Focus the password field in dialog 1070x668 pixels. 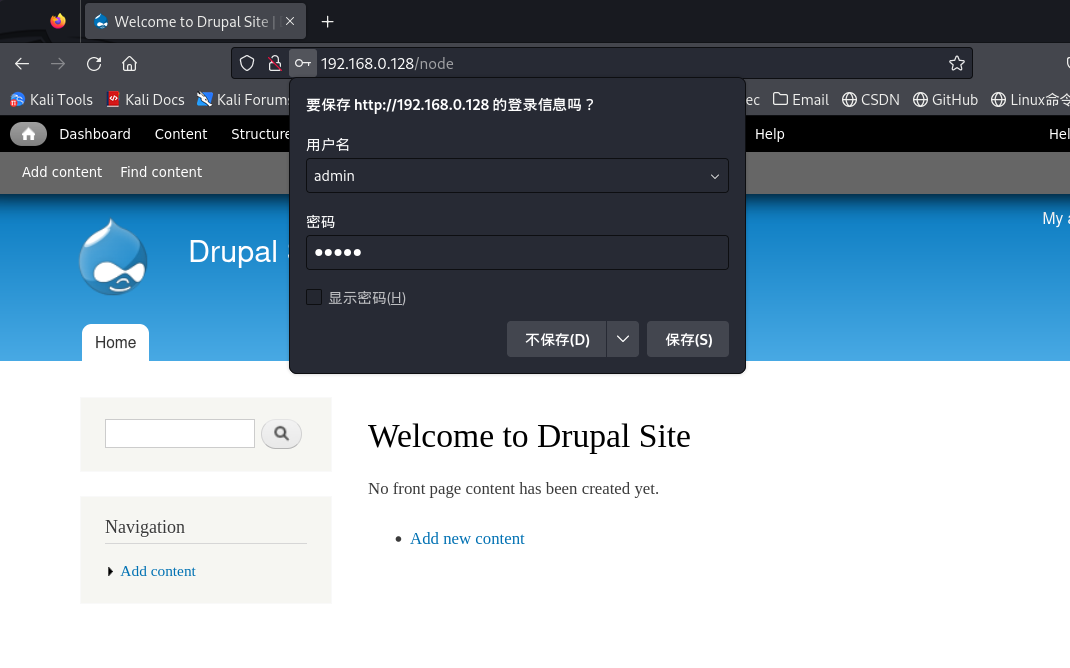point(517,252)
